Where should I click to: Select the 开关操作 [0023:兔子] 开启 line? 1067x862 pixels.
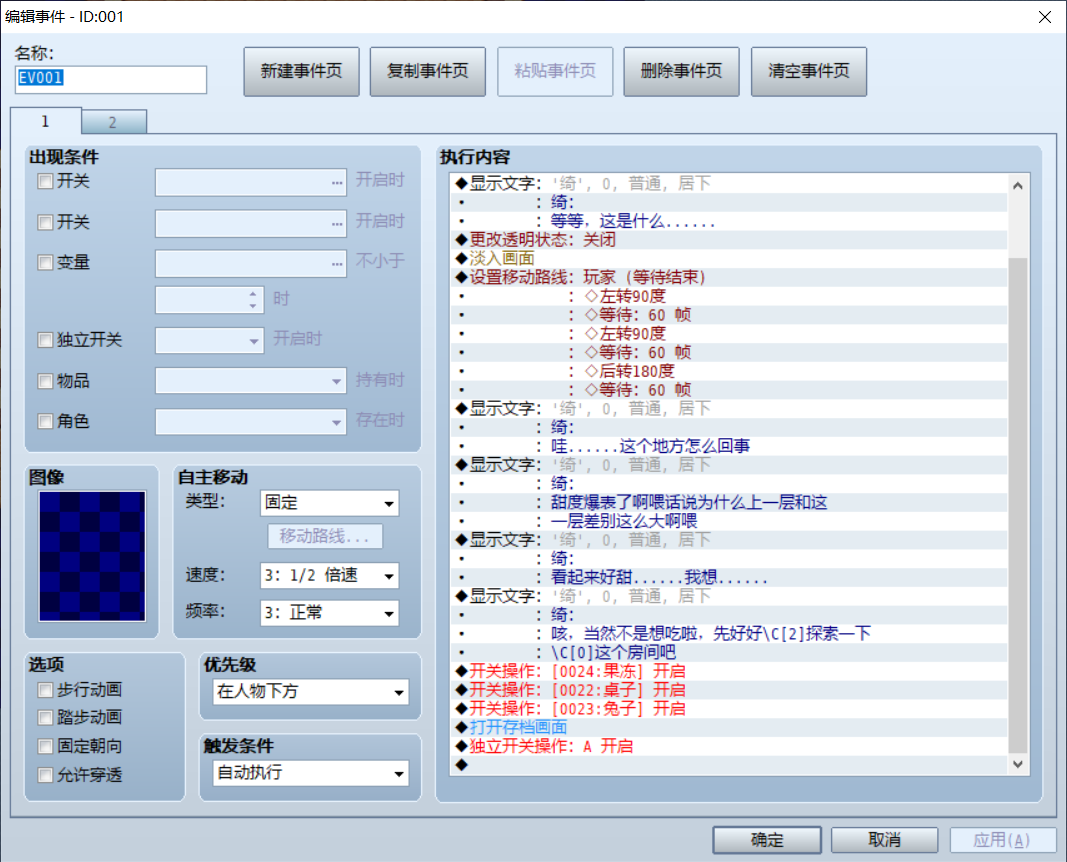pyautogui.click(x=729, y=709)
